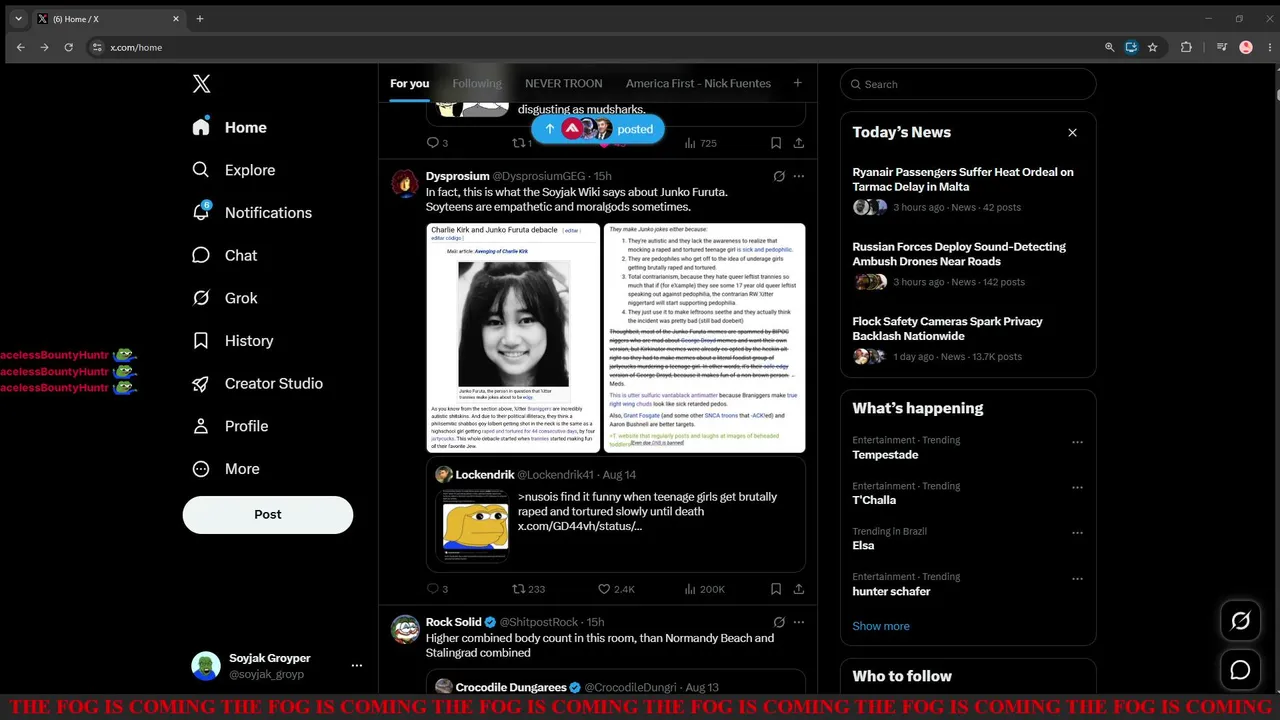Open the Explore page
Viewport: 1280px width, 720px height.
point(234,170)
